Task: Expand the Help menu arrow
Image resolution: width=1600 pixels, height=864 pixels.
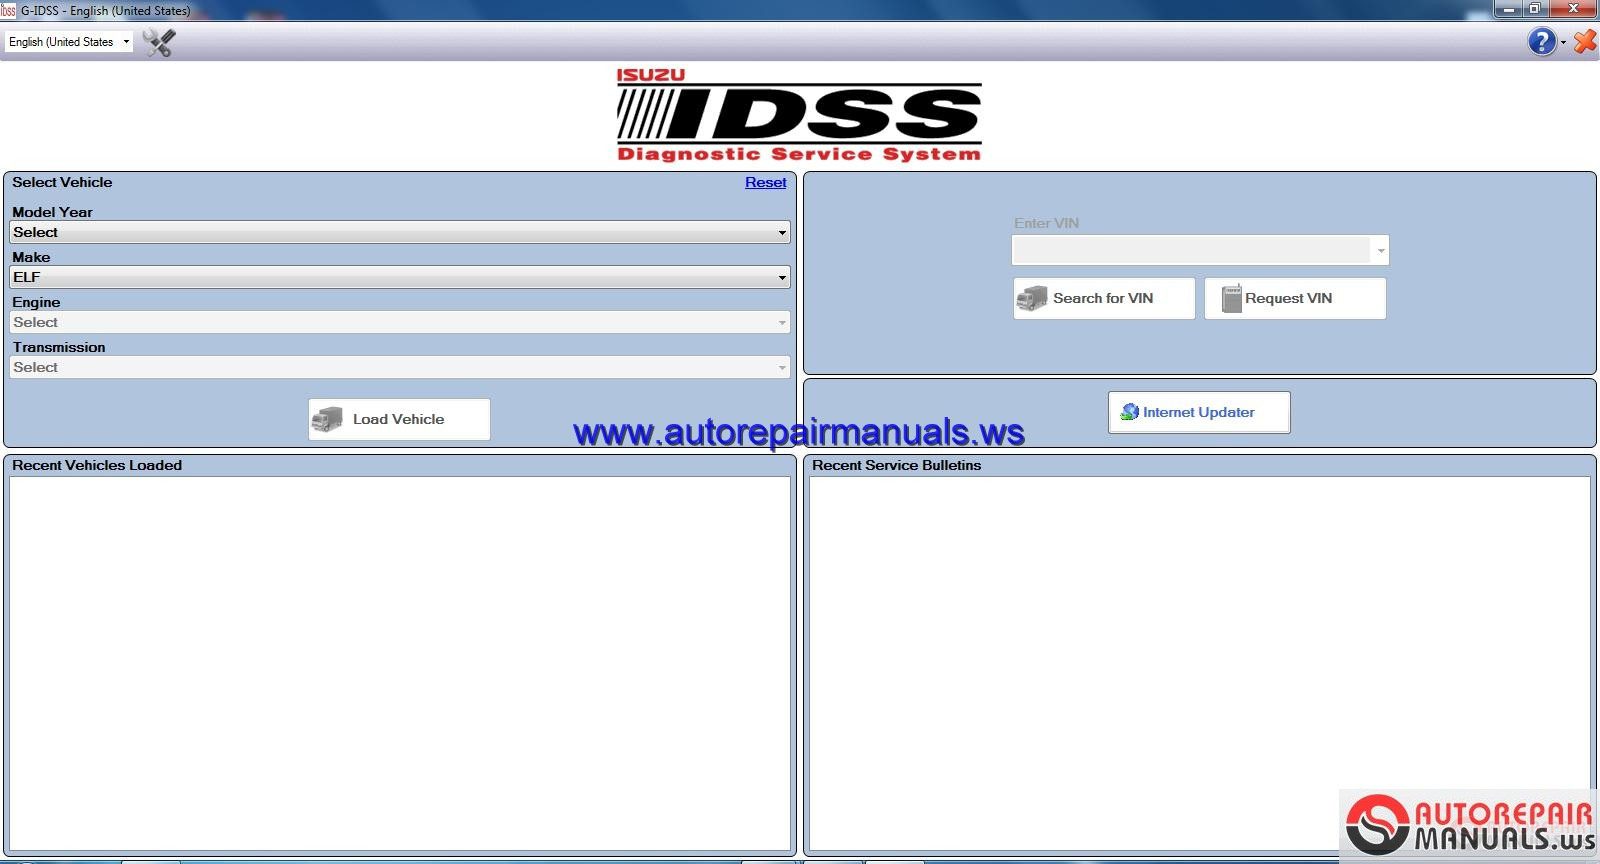Action: tap(1563, 43)
